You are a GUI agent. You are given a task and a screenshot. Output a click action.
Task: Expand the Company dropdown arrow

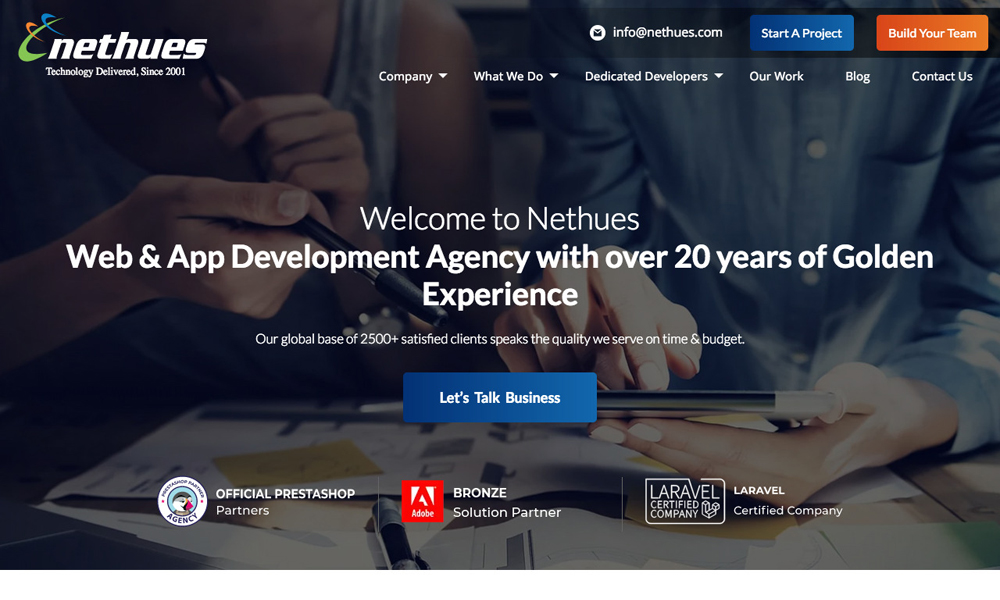pyautogui.click(x=443, y=76)
